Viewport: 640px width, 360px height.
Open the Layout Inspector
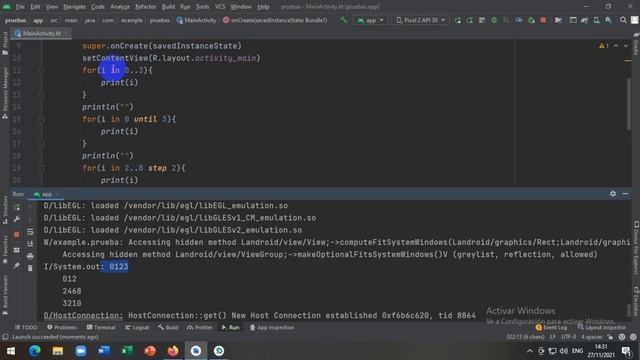(x=602, y=327)
